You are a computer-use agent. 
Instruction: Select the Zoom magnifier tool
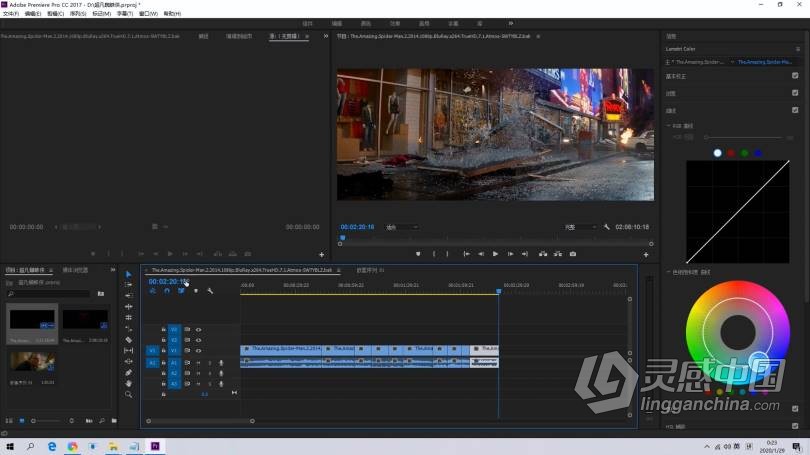129,395
